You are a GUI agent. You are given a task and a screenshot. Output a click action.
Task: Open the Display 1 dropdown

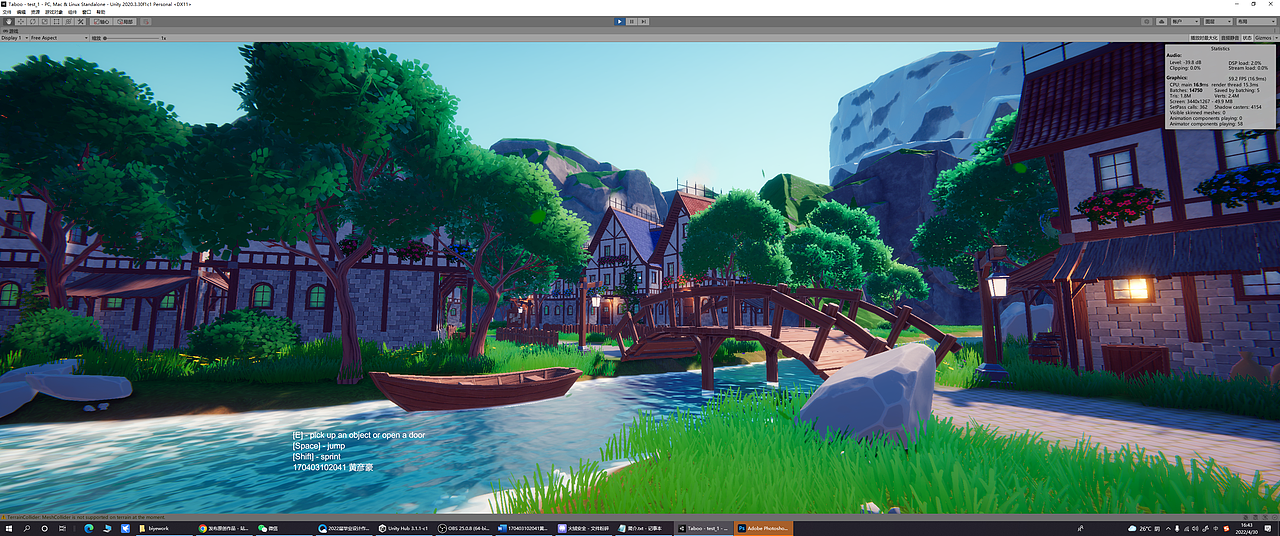click(15, 38)
